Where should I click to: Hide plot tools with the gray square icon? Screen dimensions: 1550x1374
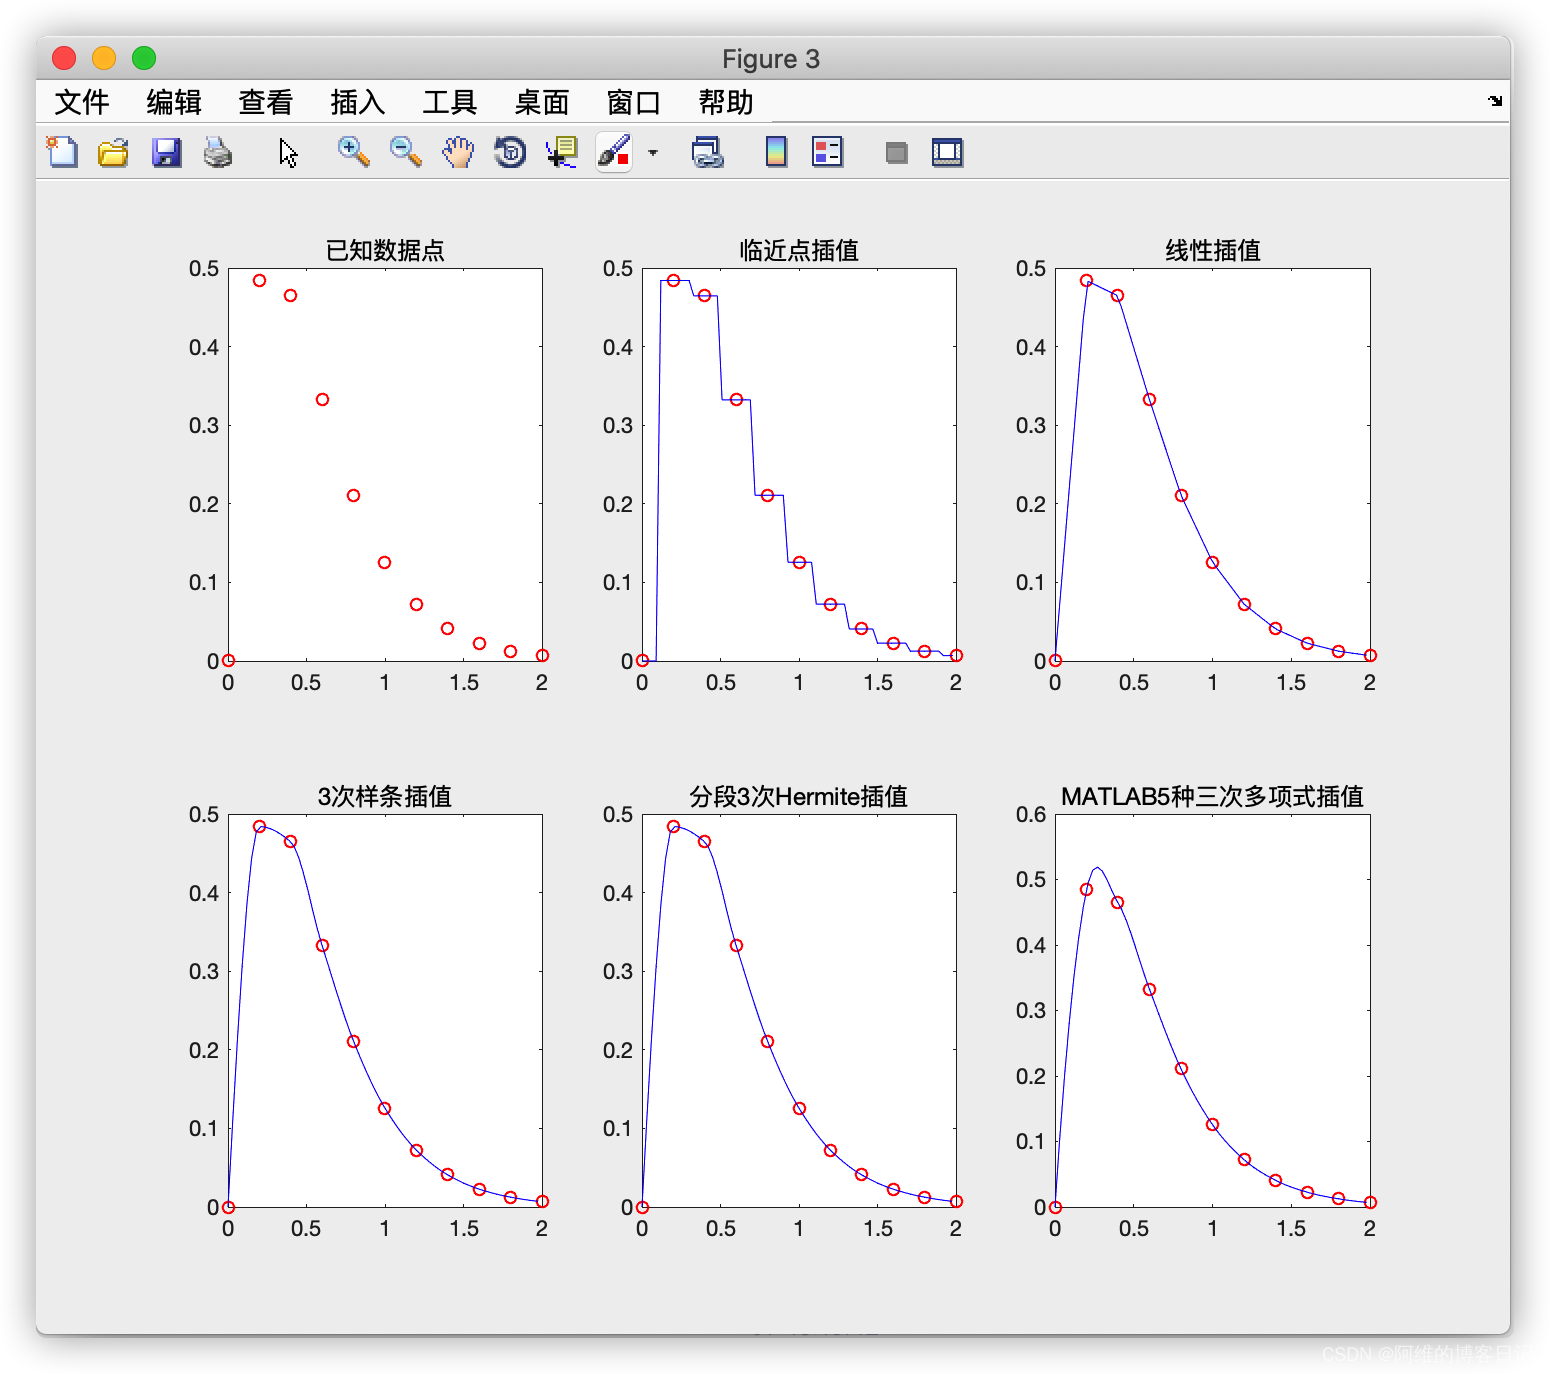[897, 153]
